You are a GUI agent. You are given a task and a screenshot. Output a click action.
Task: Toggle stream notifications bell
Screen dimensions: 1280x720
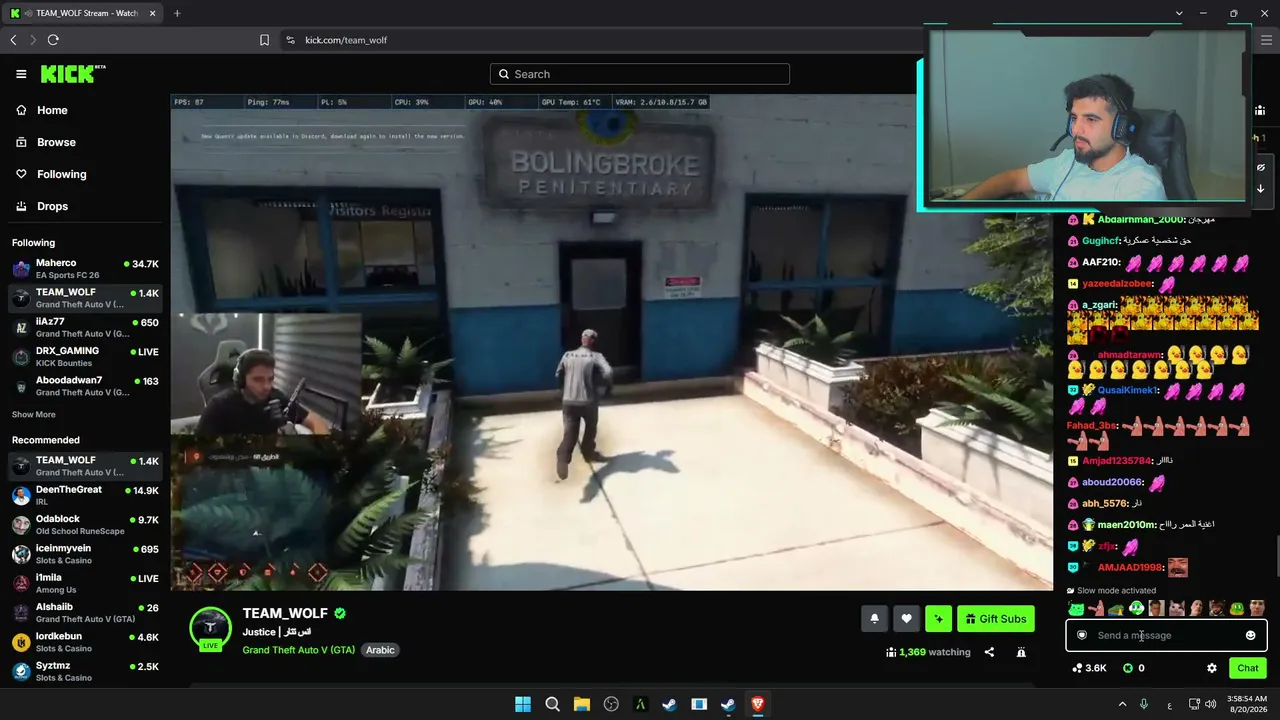(x=874, y=619)
